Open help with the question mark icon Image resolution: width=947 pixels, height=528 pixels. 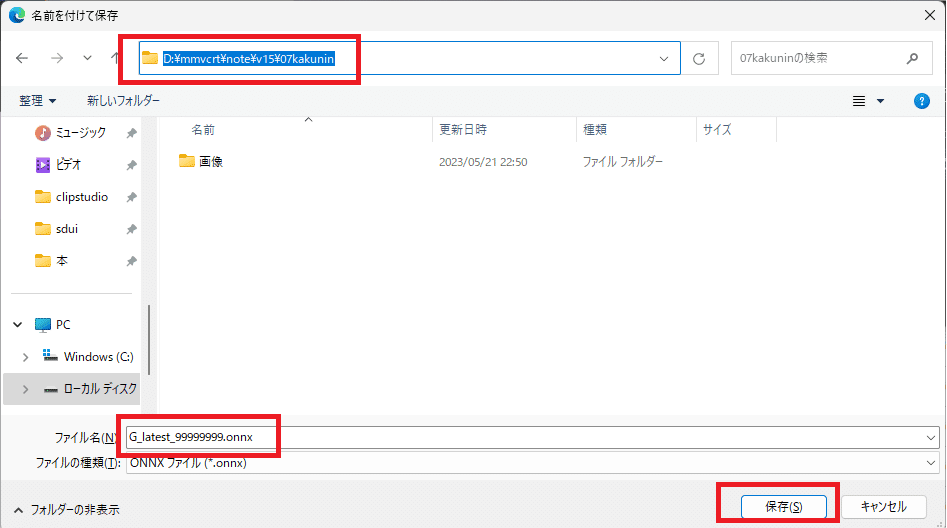922,101
